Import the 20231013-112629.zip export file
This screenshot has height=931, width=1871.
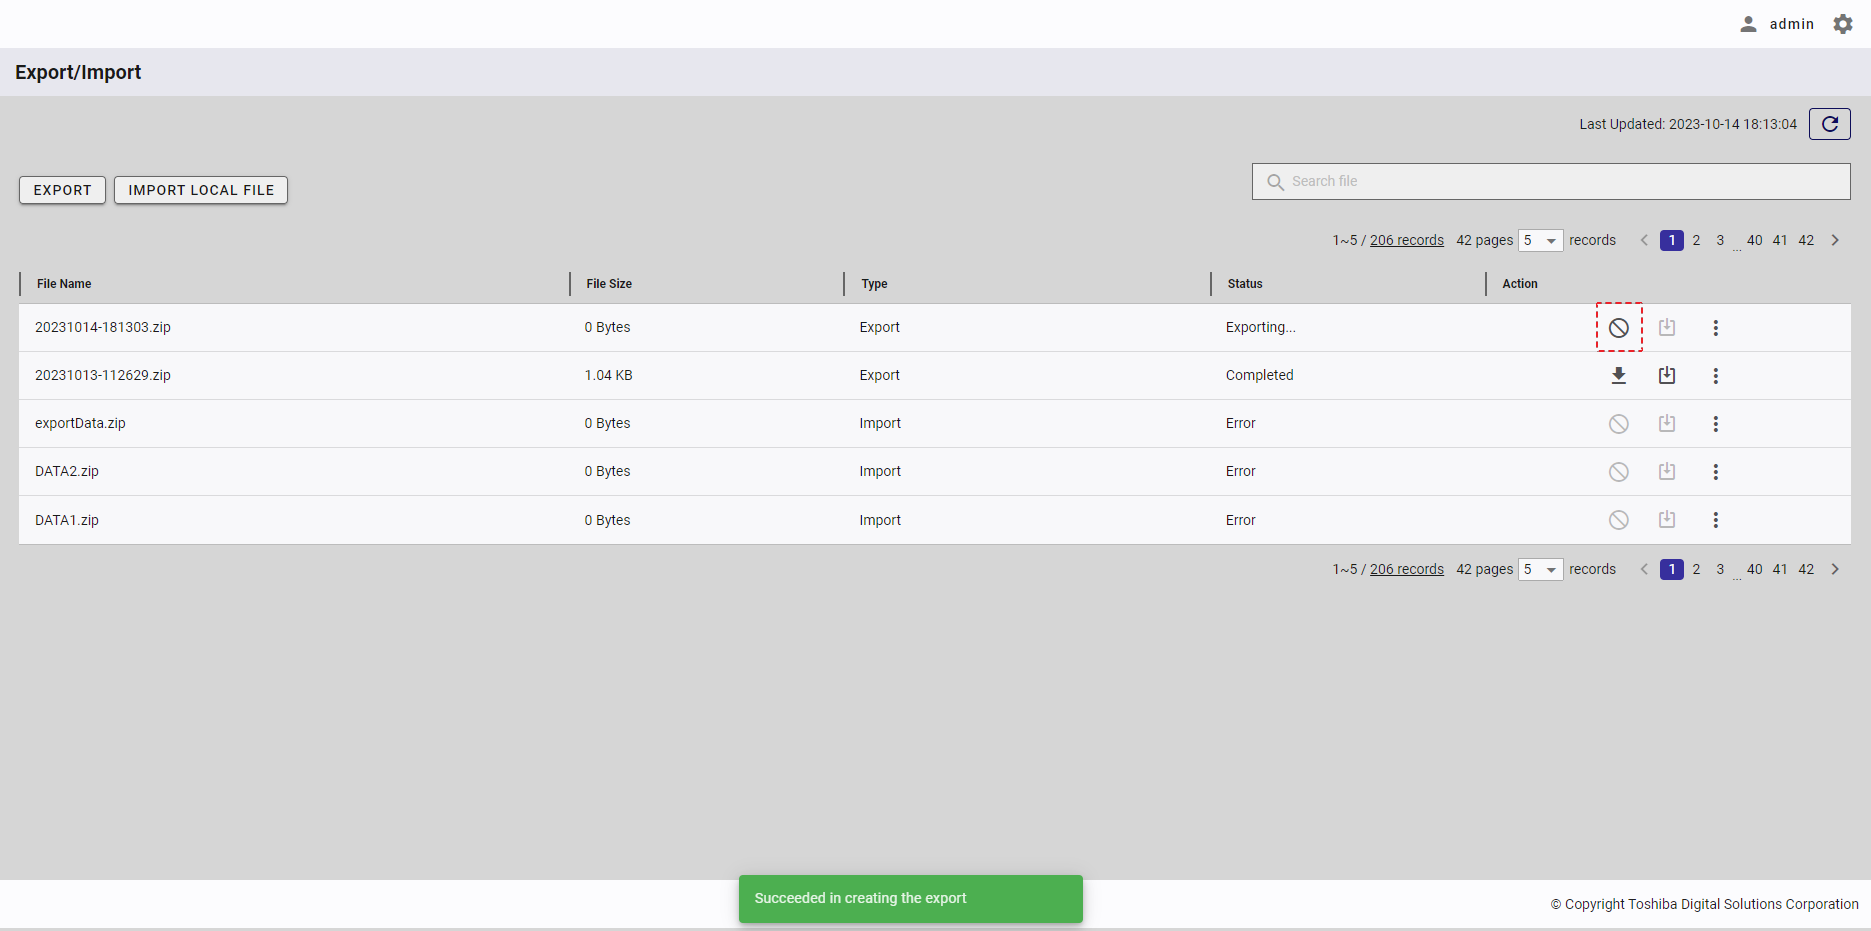1666,376
